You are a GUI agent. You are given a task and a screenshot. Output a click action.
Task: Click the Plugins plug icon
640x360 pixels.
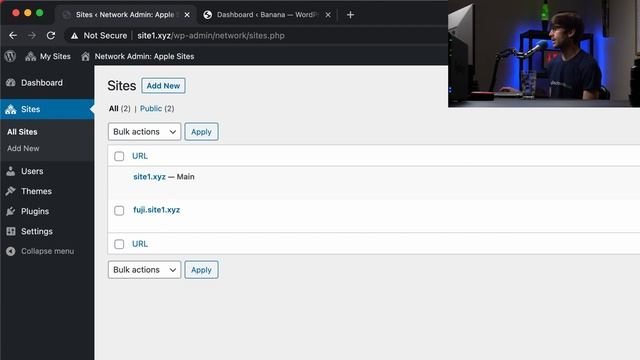(11, 211)
